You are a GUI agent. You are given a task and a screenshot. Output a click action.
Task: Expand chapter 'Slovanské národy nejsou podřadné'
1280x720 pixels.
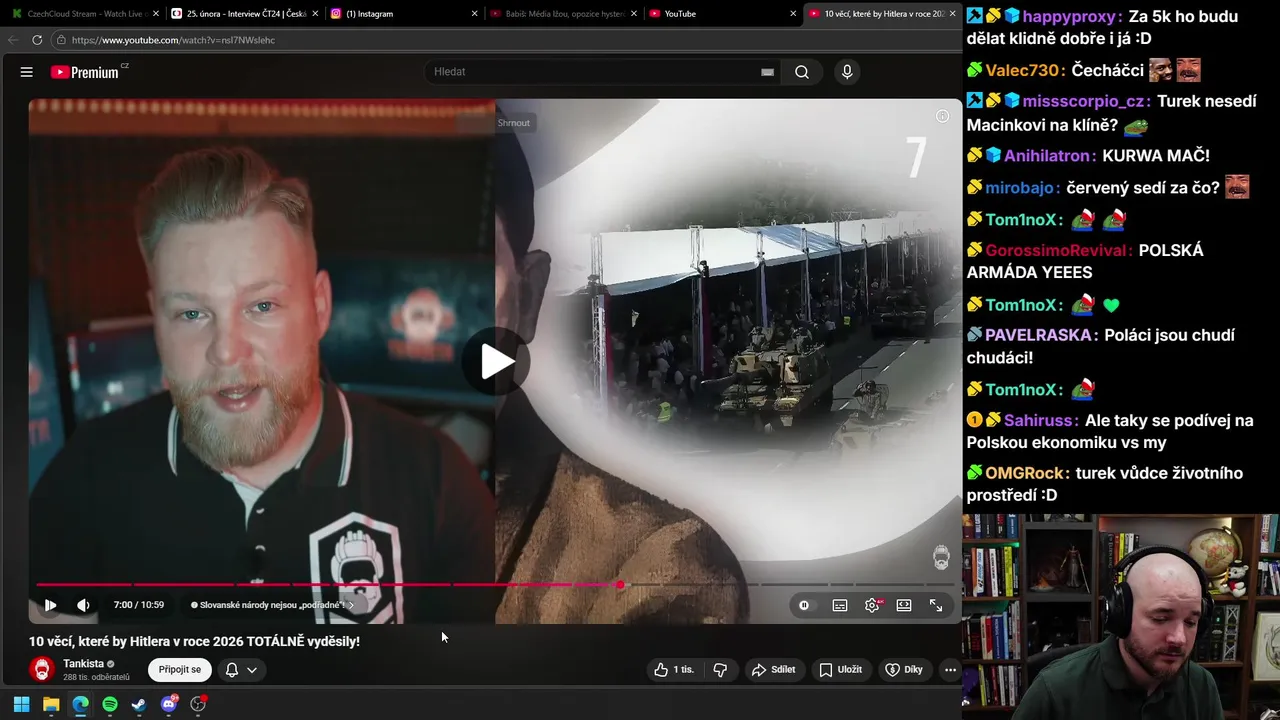(x=272, y=605)
